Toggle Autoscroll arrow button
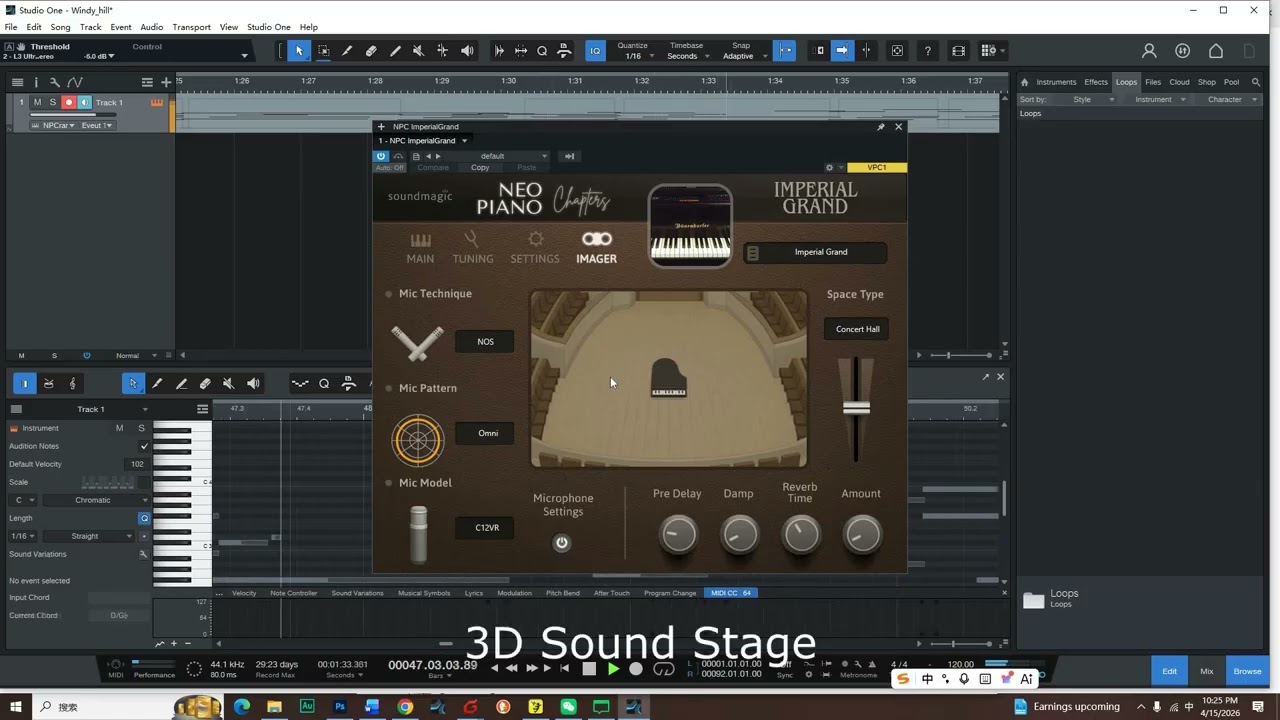The image size is (1280, 720). tap(841, 50)
